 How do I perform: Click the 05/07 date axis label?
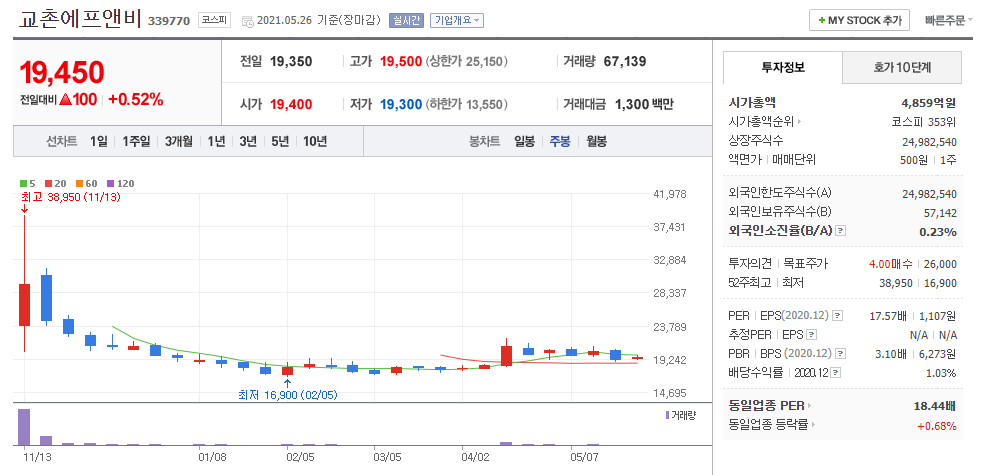[584, 457]
